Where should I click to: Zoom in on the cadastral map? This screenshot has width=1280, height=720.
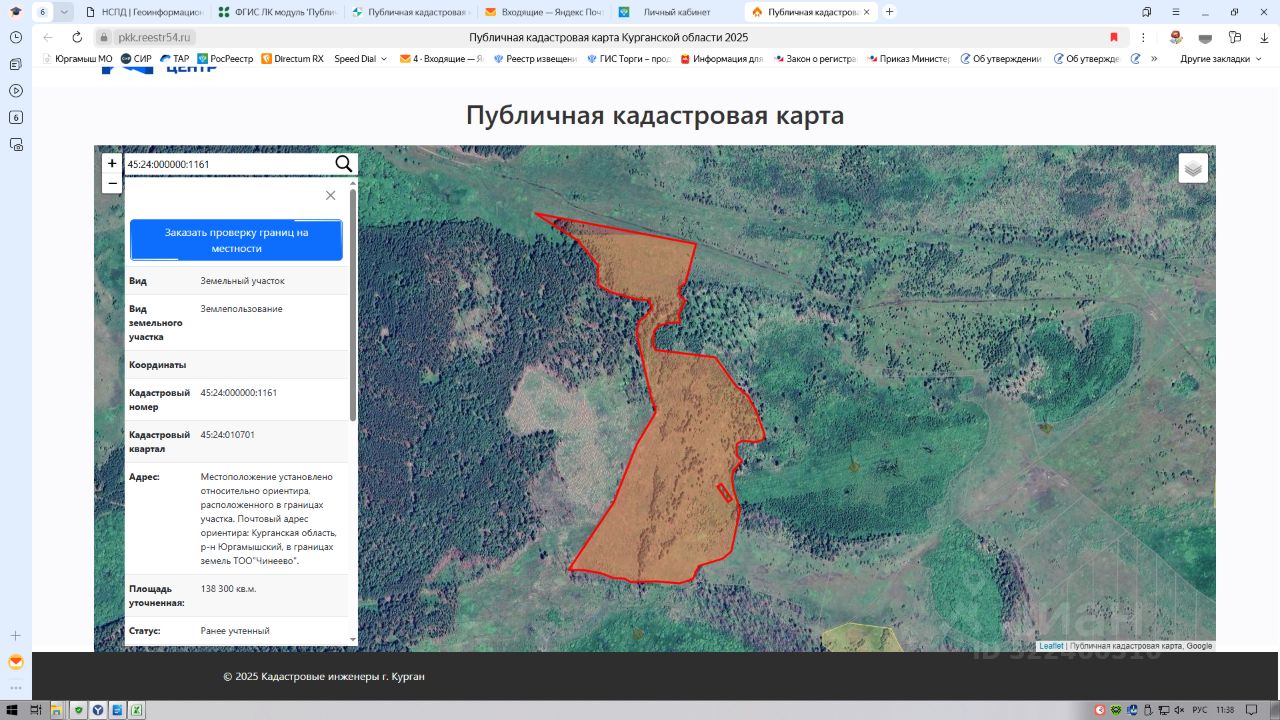click(x=112, y=164)
